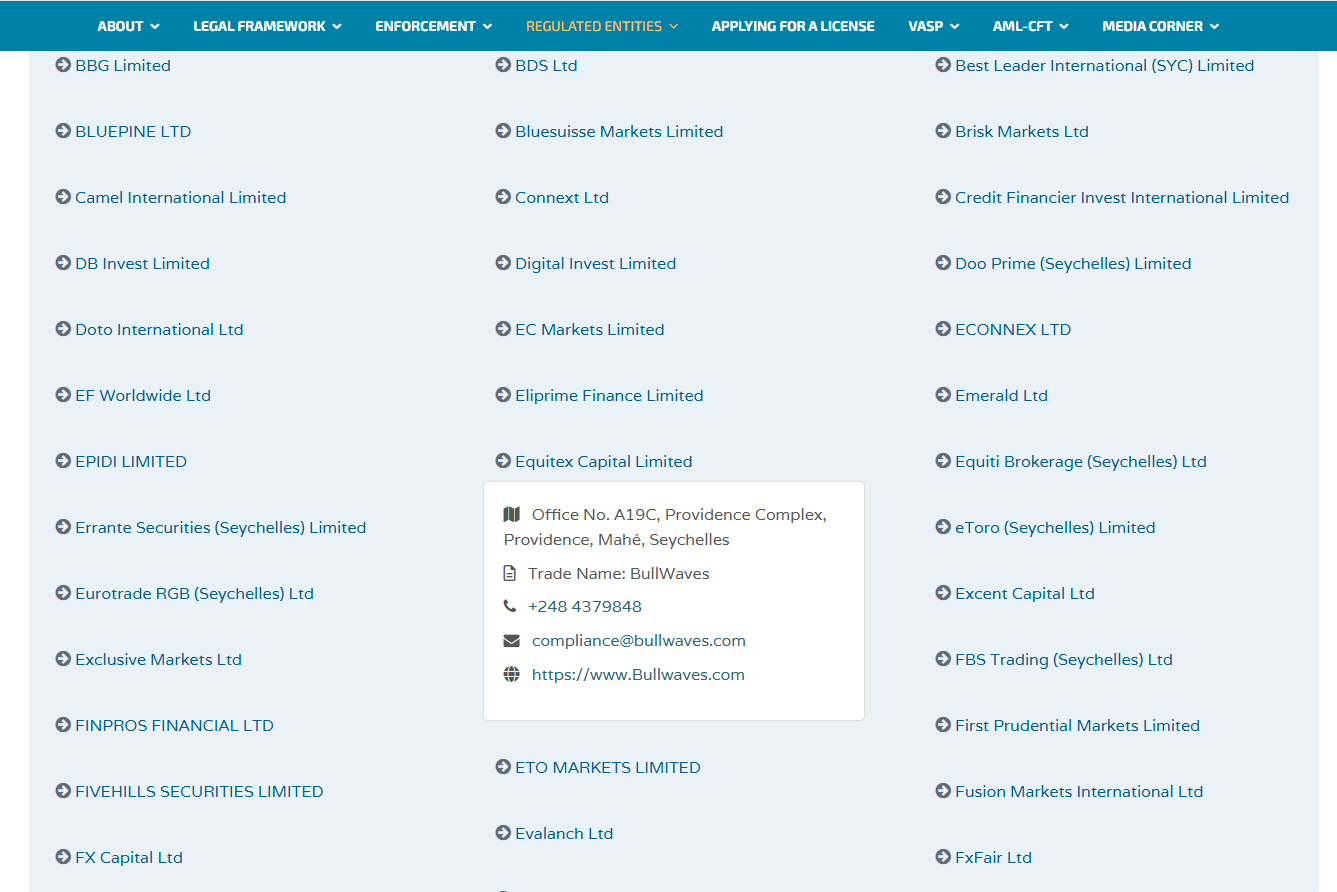Click the globe icon beside the Bullwaves website
The height and width of the screenshot is (892, 1337).
(512, 675)
